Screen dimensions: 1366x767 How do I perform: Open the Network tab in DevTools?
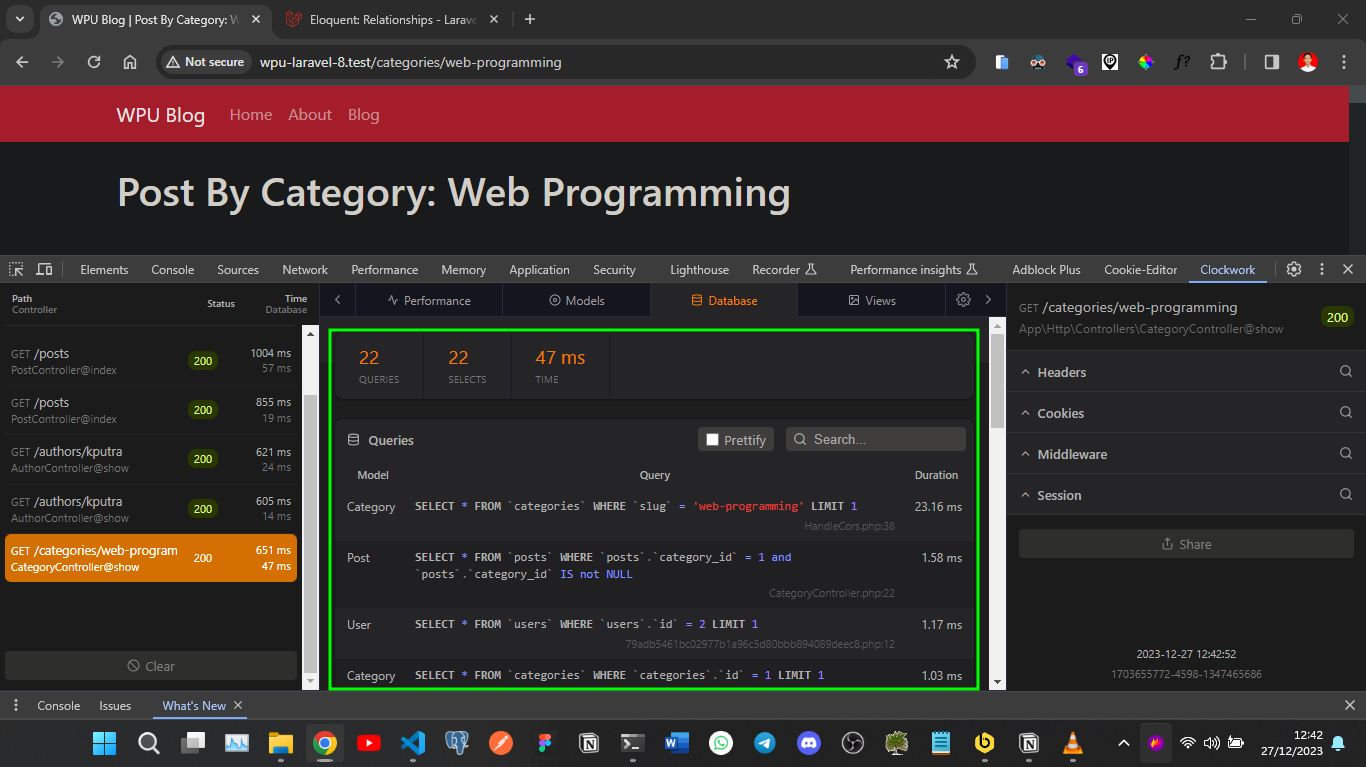[304, 269]
